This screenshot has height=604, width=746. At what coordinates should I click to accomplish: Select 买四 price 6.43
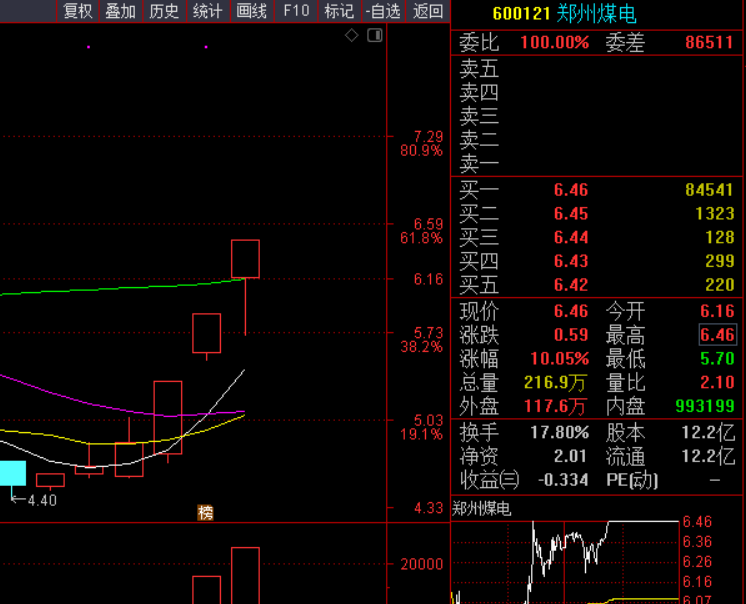pos(571,261)
